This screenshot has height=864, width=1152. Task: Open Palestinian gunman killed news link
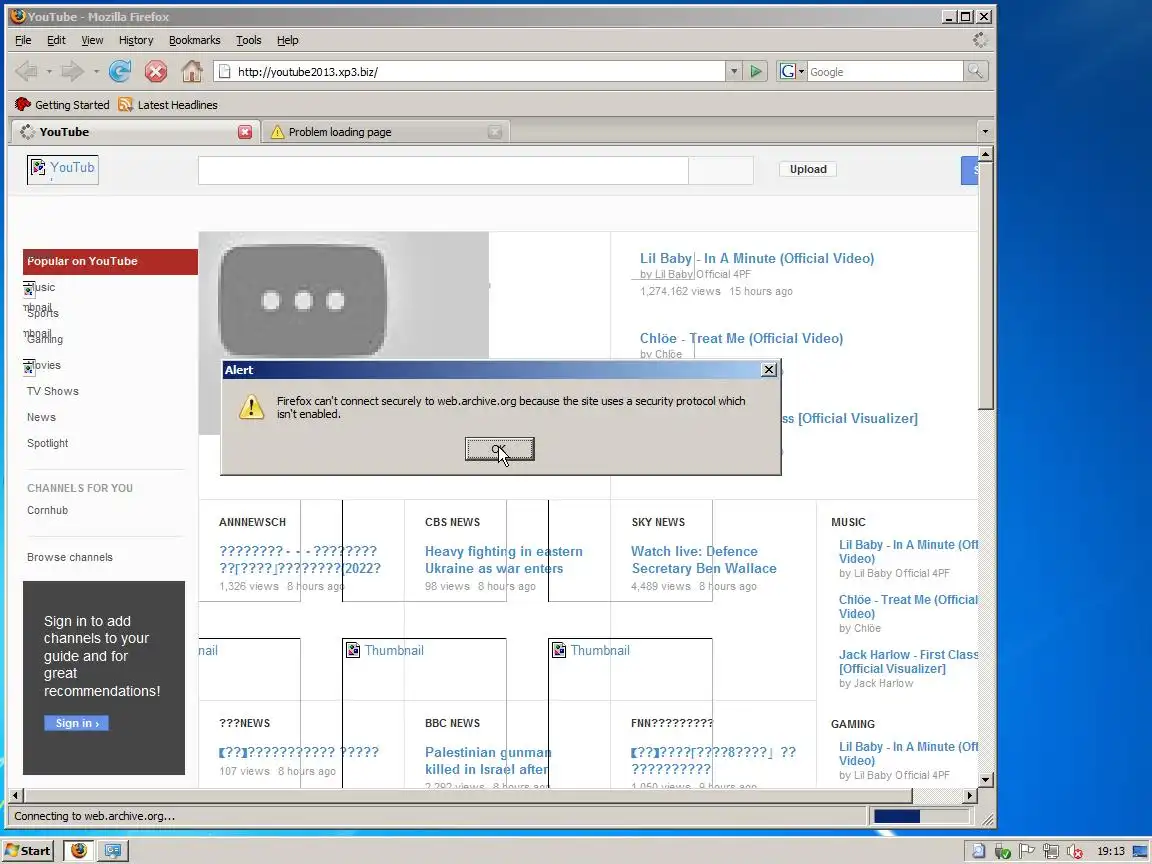pyautogui.click(x=488, y=760)
